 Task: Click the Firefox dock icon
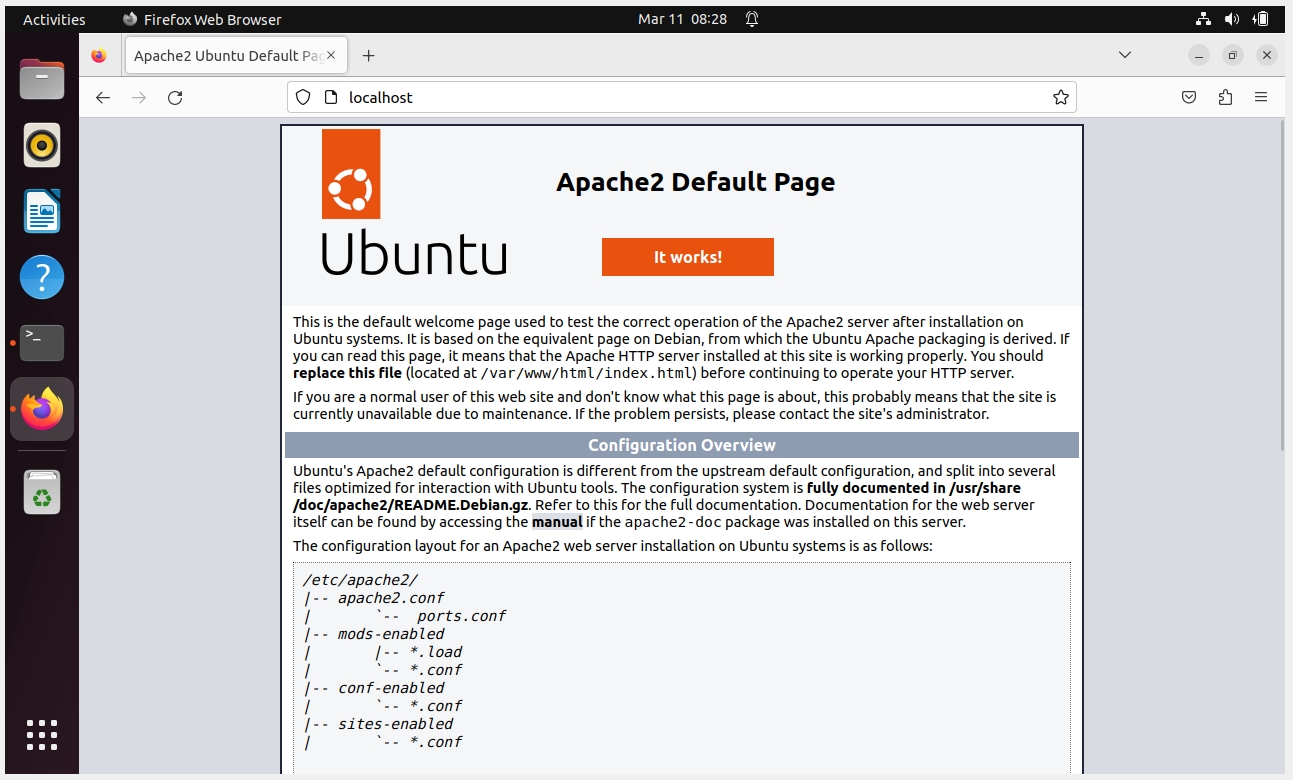click(42, 408)
